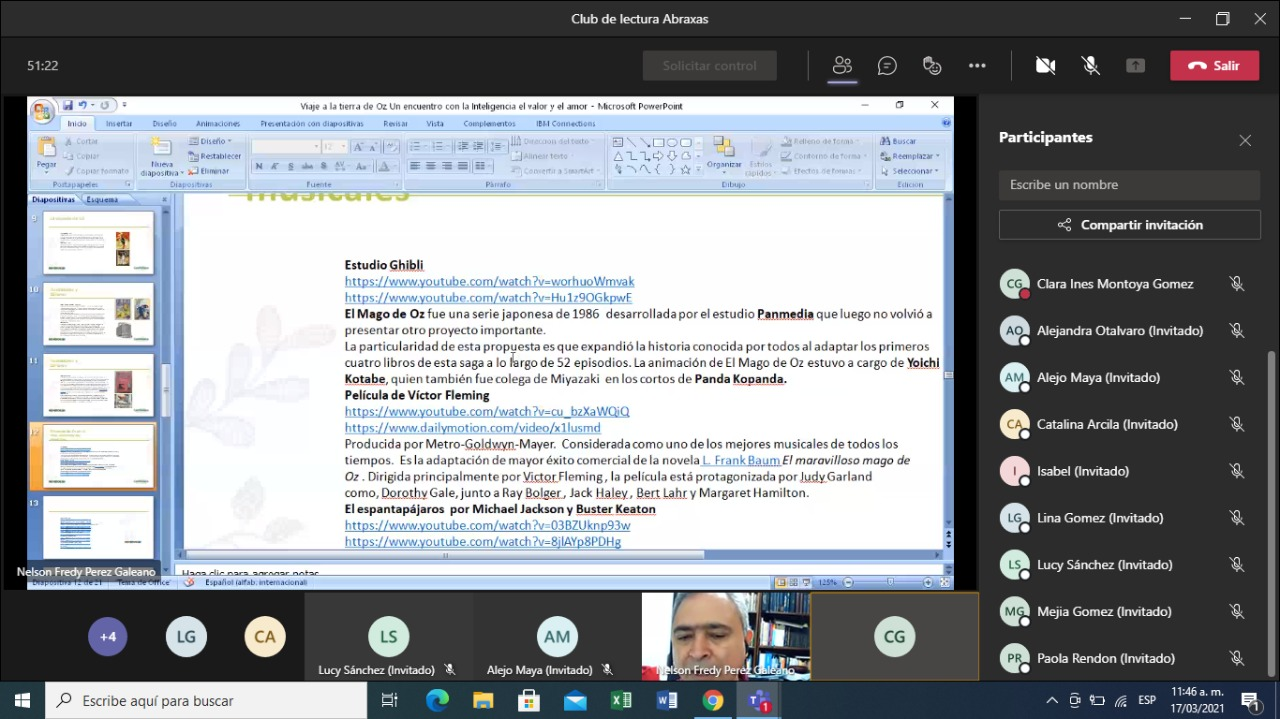Open the Insertar ribbon tab
The height and width of the screenshot is (719, 1280).
coord(119,124)
